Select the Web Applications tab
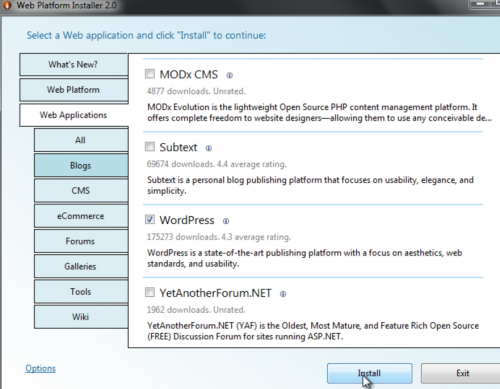The height and width of the screenshot is (389, 500). point(74,115)
